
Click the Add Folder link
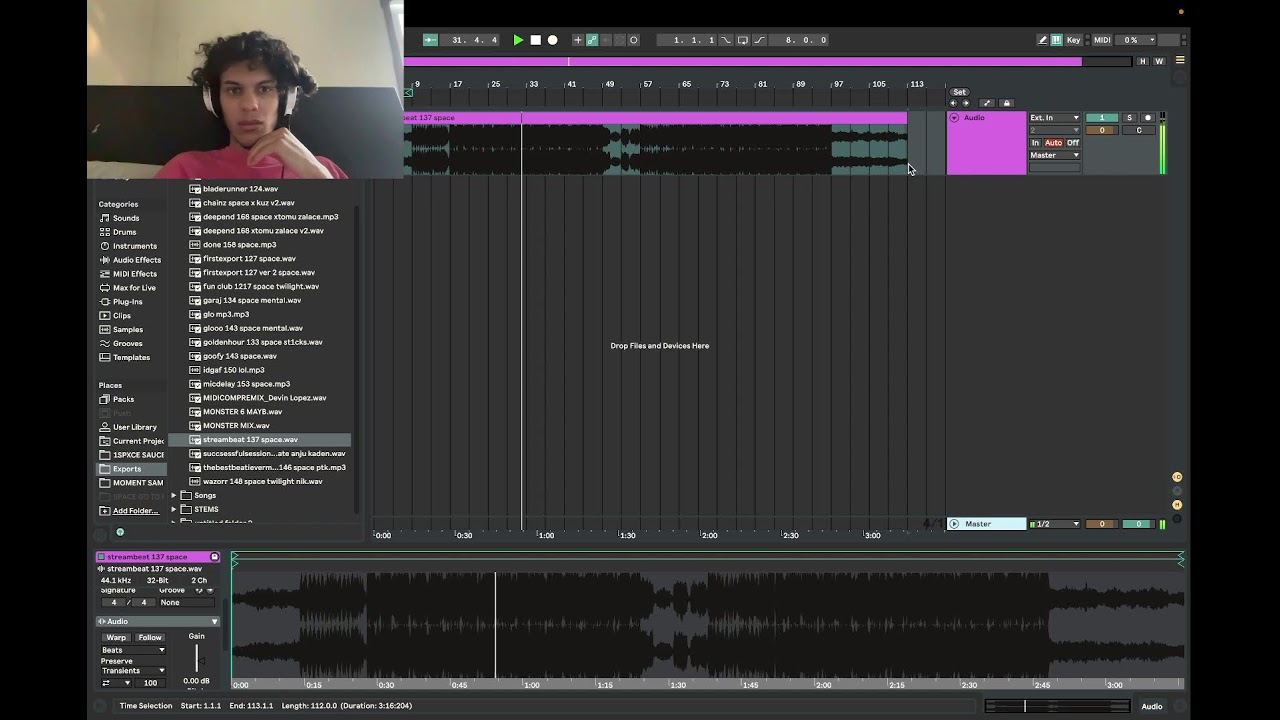[x=135, y=511]
